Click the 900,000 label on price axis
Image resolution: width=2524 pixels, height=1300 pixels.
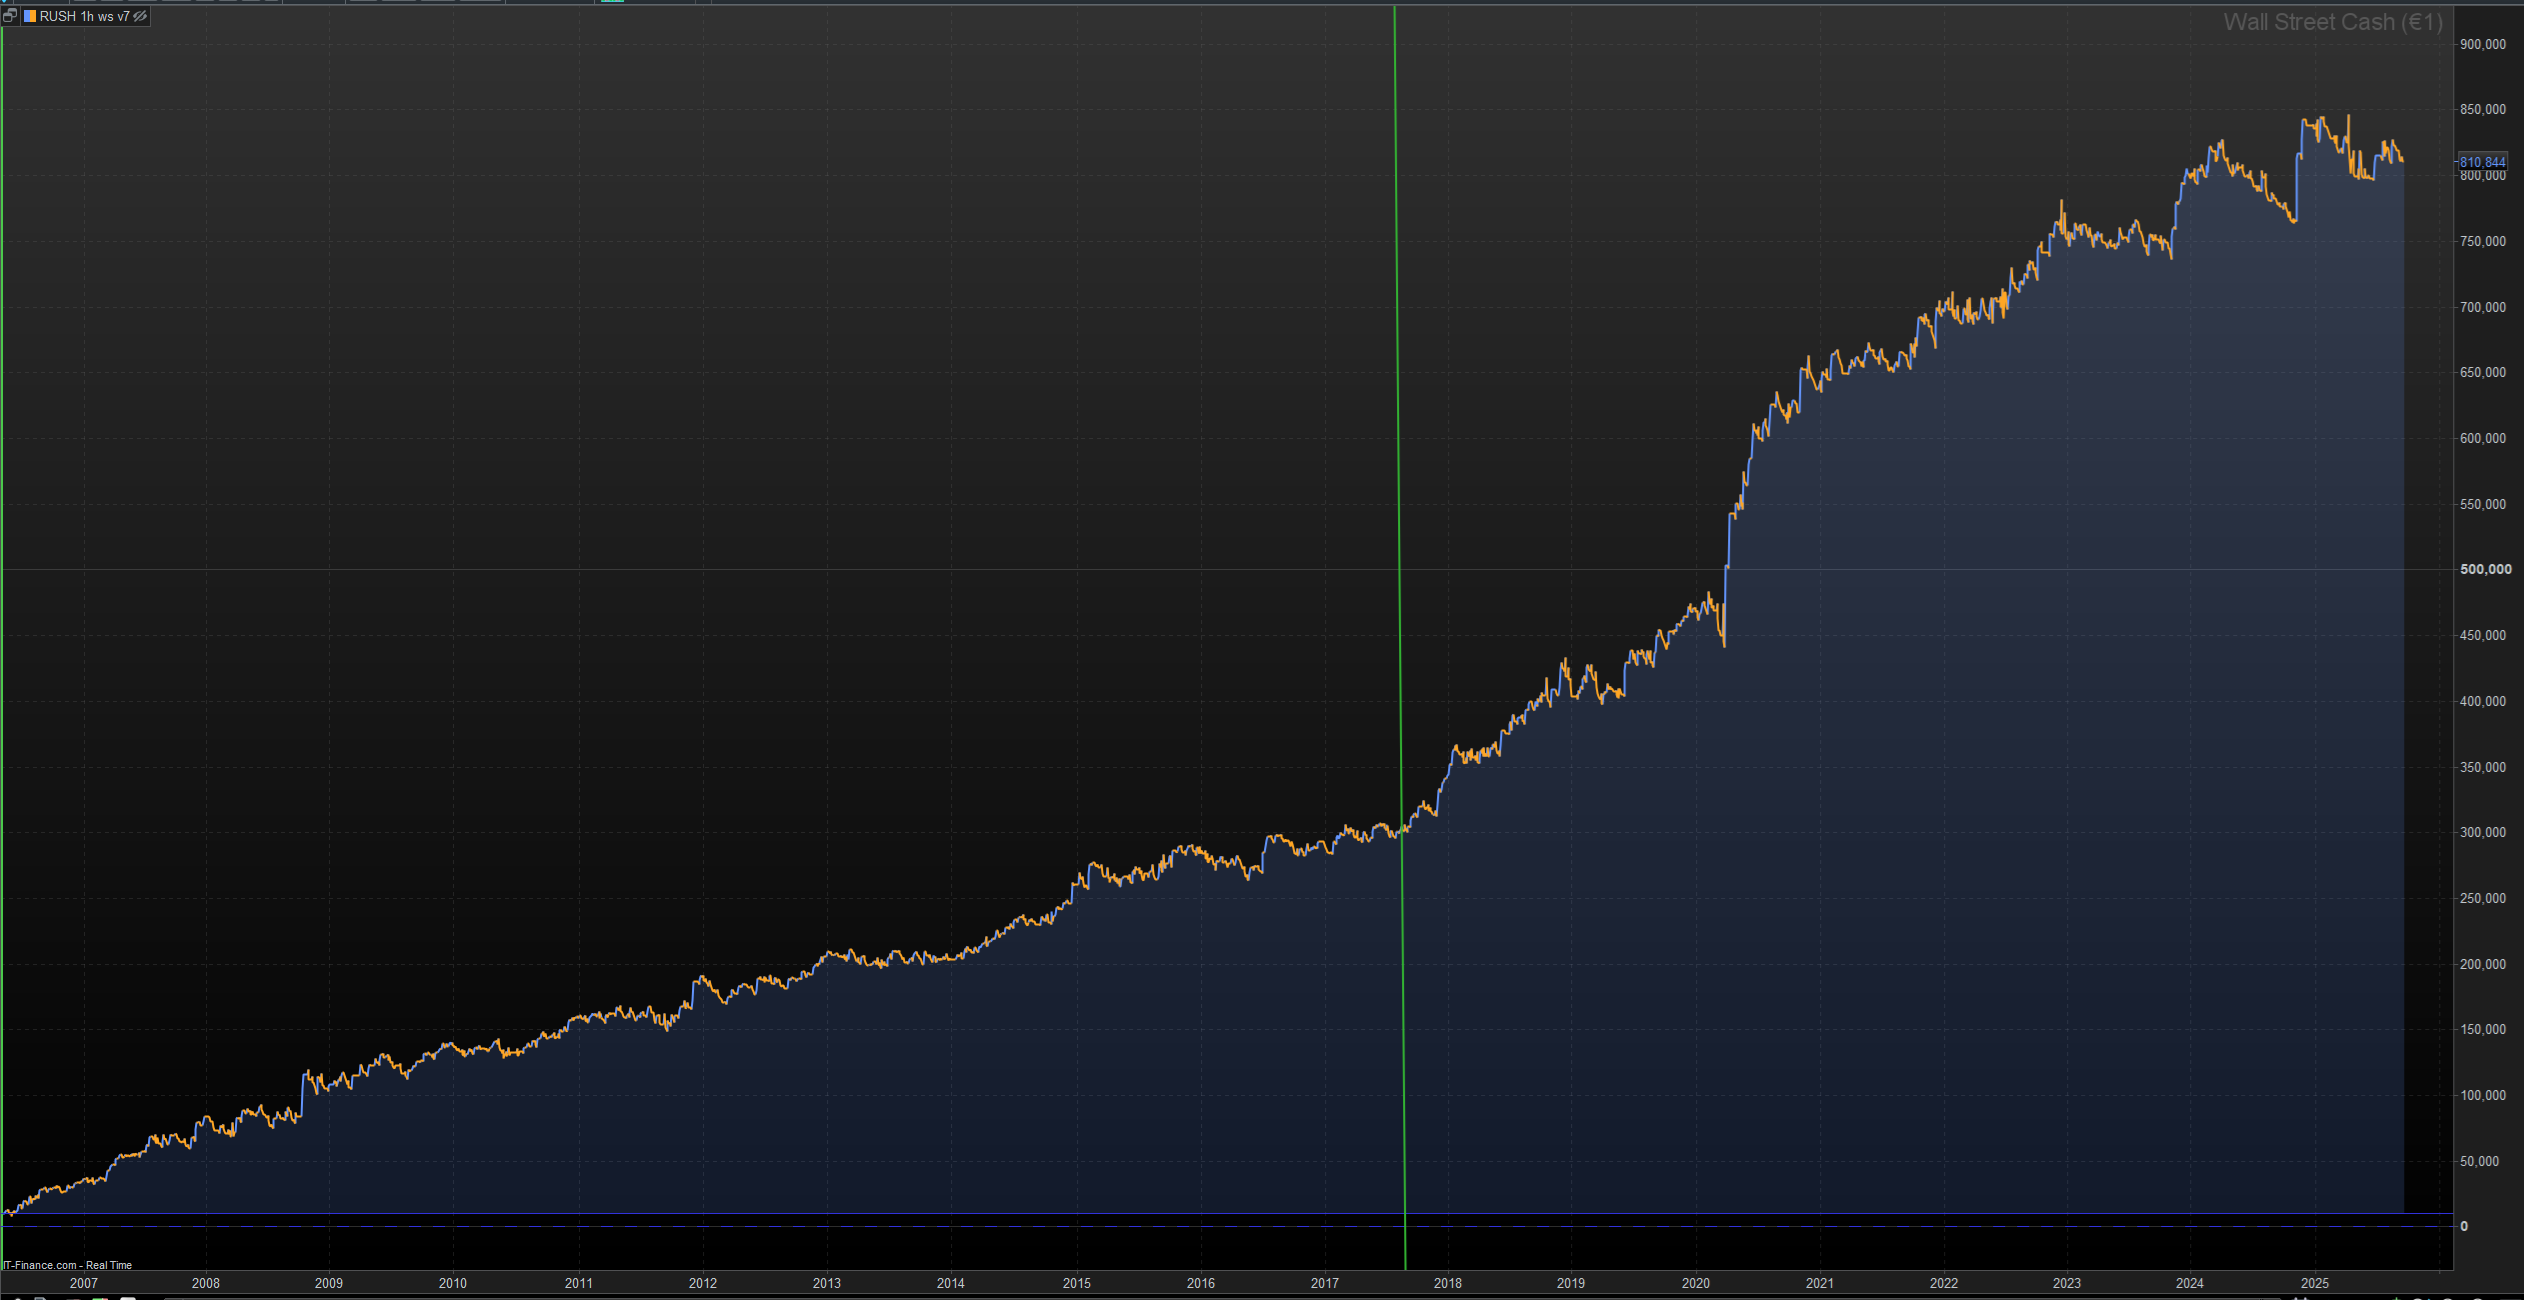coord(2482,44)
